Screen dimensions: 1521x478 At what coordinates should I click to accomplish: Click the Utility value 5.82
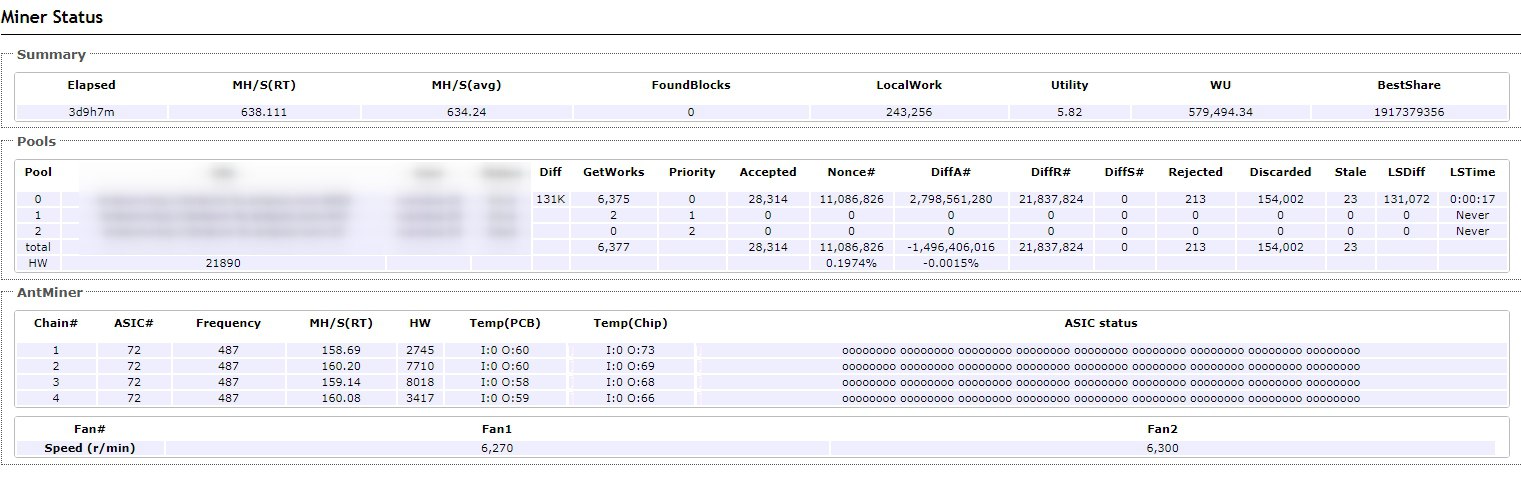pos(1069,112)
